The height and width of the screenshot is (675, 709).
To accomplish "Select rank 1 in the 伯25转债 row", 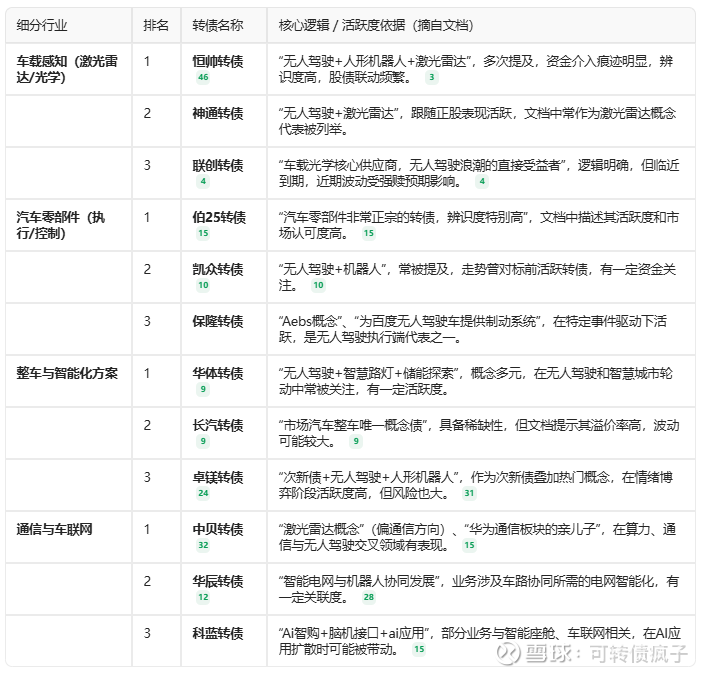I will tap(147, 217).
